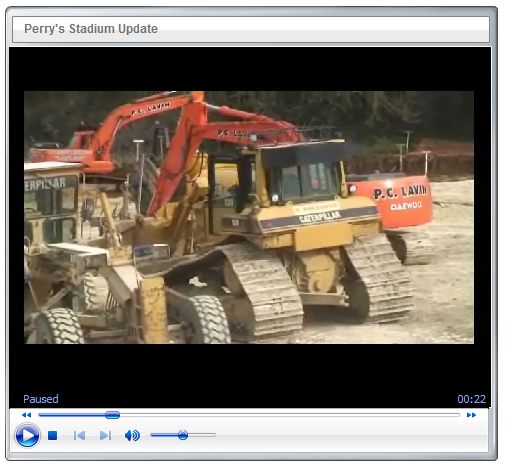Click the Stop button
This screenshot has height=473, width=507.
point(52,435)
